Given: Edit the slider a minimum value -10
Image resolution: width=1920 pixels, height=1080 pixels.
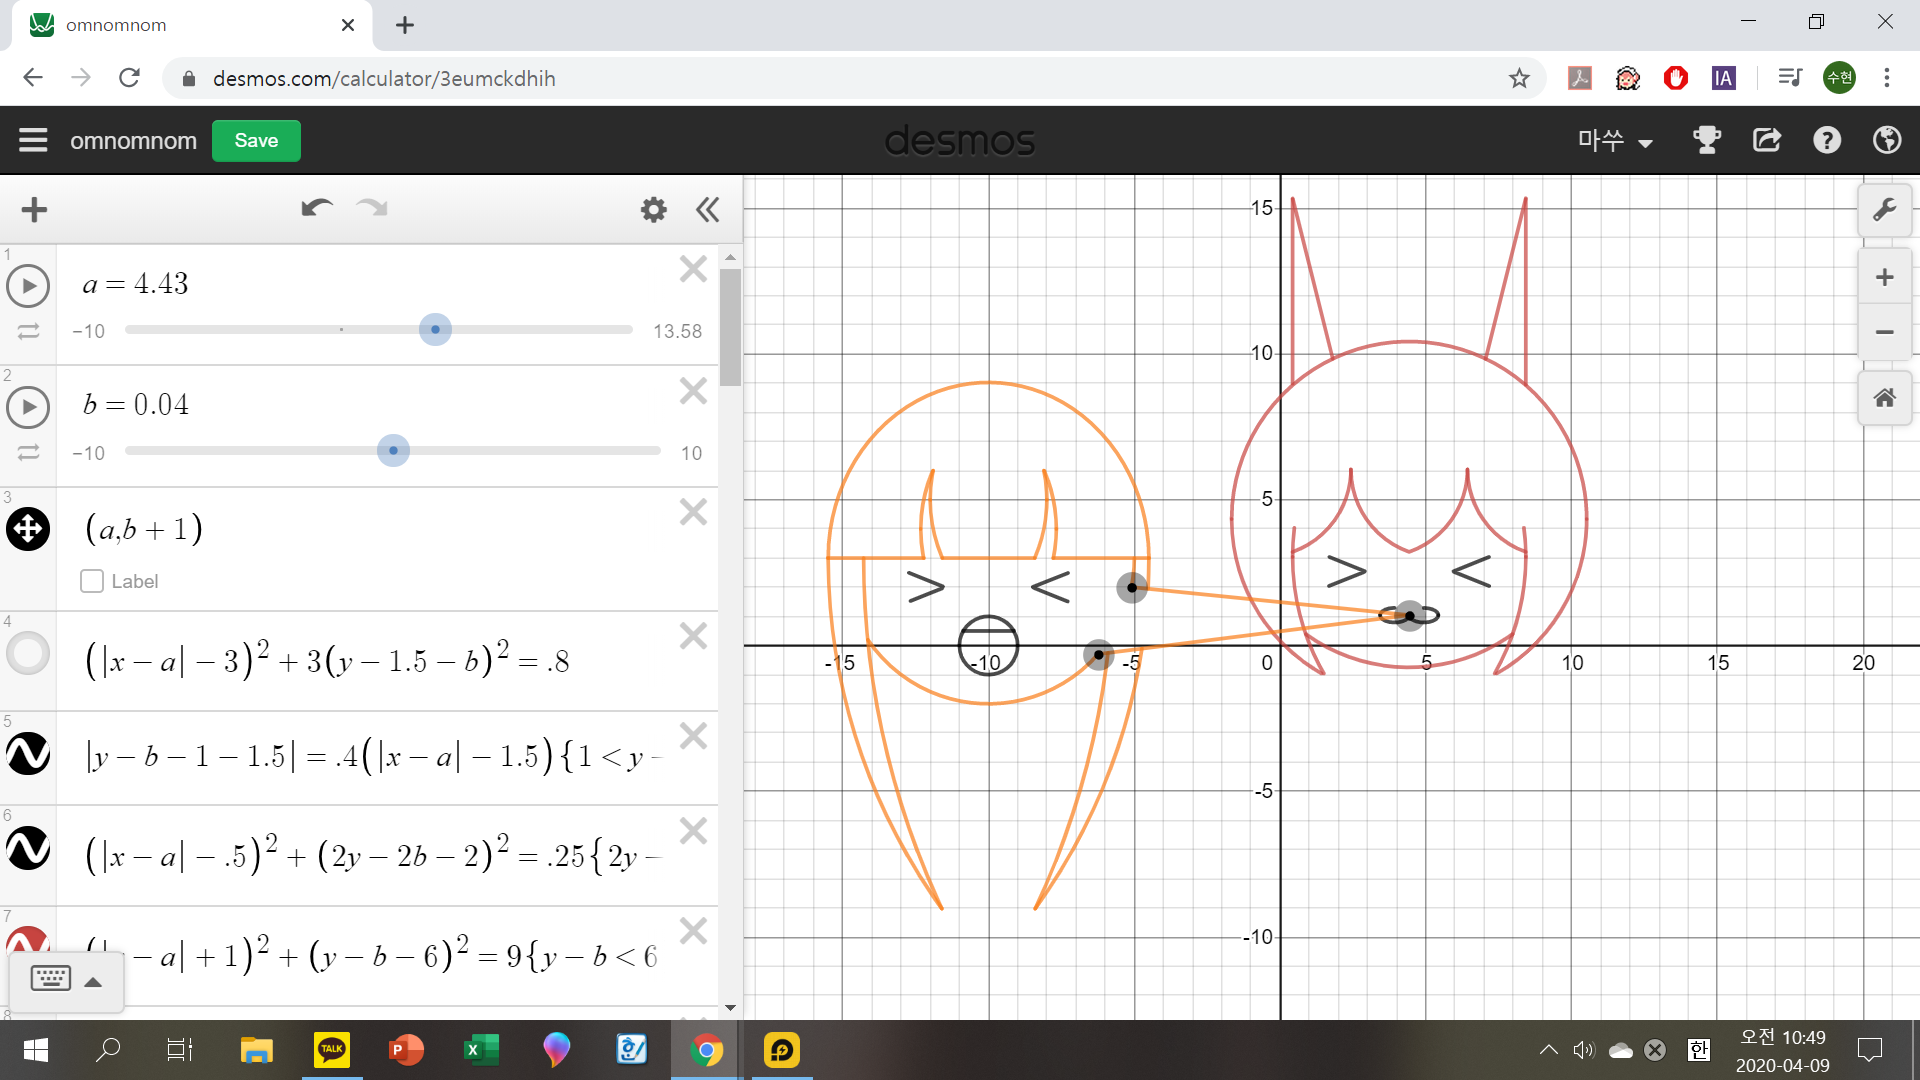Looking at the screenshot, I should tap(88, 331).
